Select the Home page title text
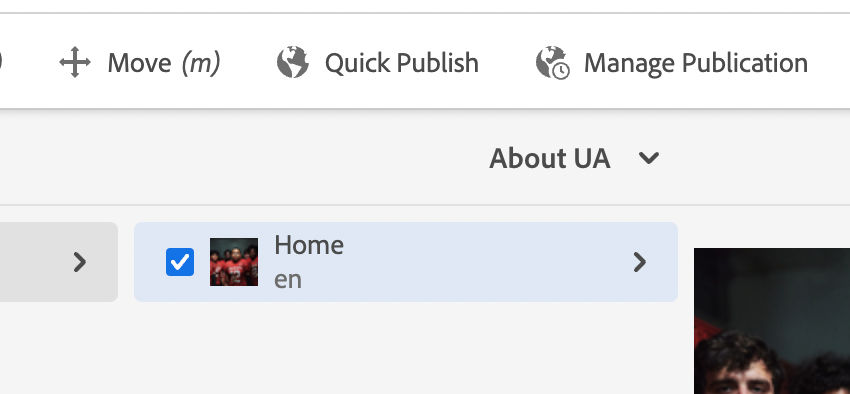 (309, 245)
